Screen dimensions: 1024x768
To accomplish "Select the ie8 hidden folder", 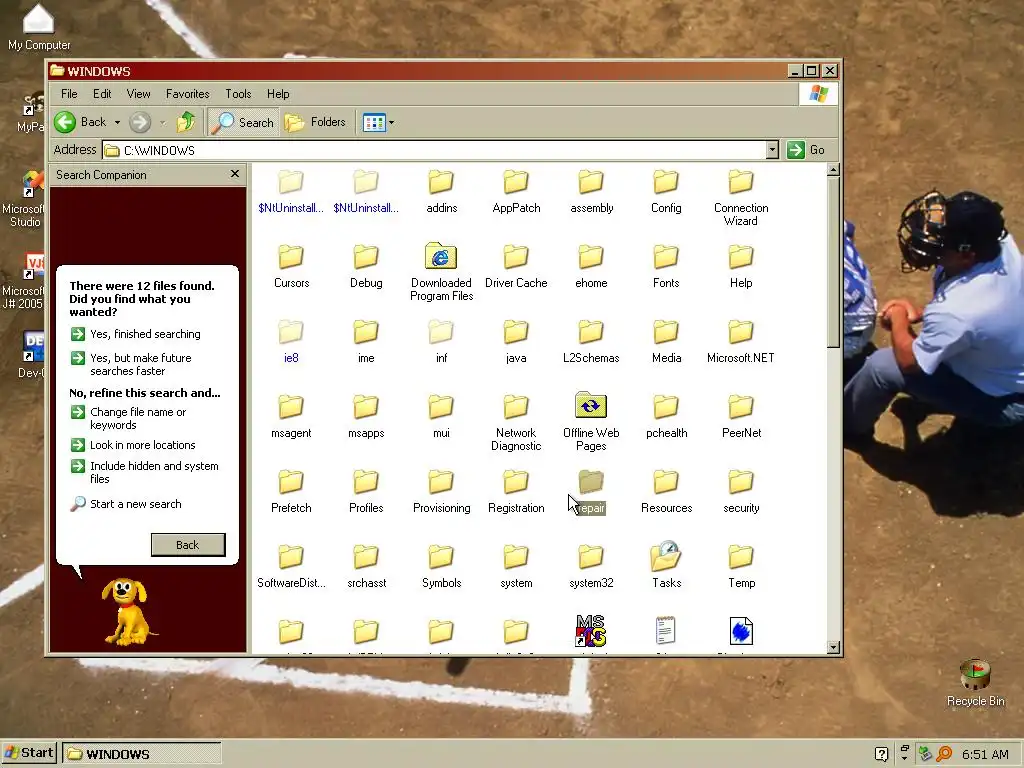I will pyautogui.click(x=291, y=342).
